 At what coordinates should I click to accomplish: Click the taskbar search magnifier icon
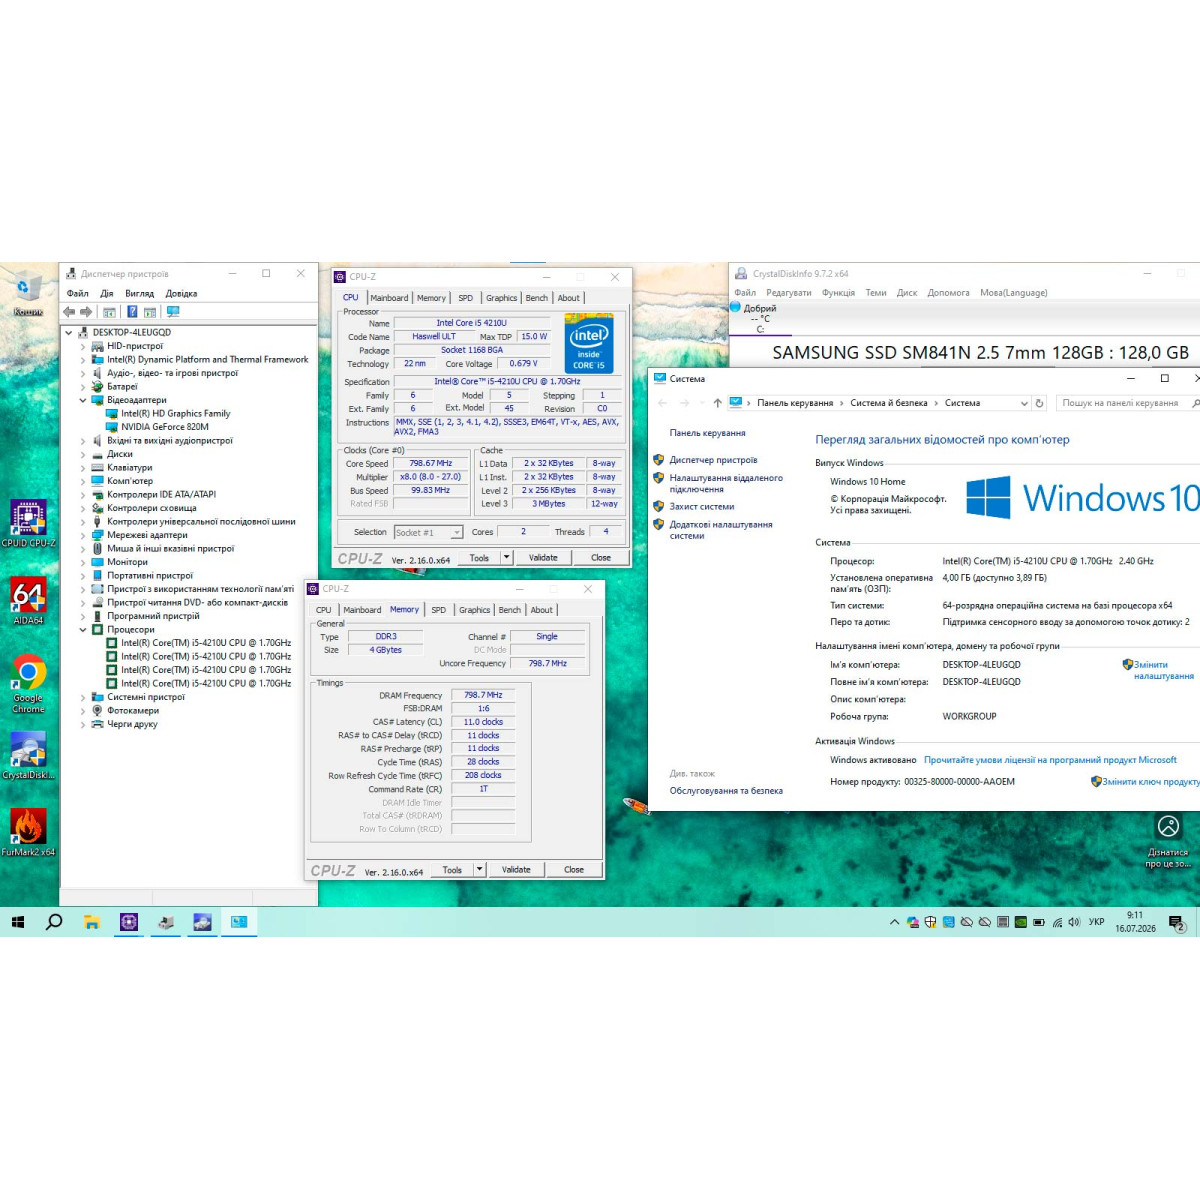click(54, 922)
